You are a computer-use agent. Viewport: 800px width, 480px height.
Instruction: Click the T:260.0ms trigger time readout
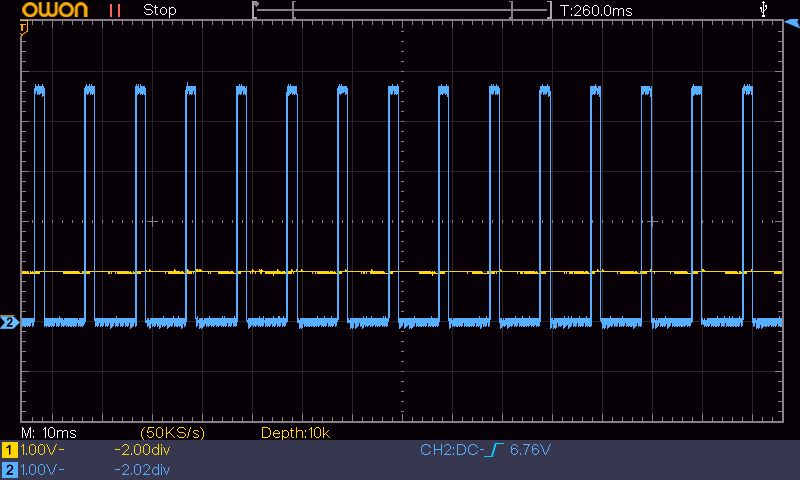click(596, 11)
